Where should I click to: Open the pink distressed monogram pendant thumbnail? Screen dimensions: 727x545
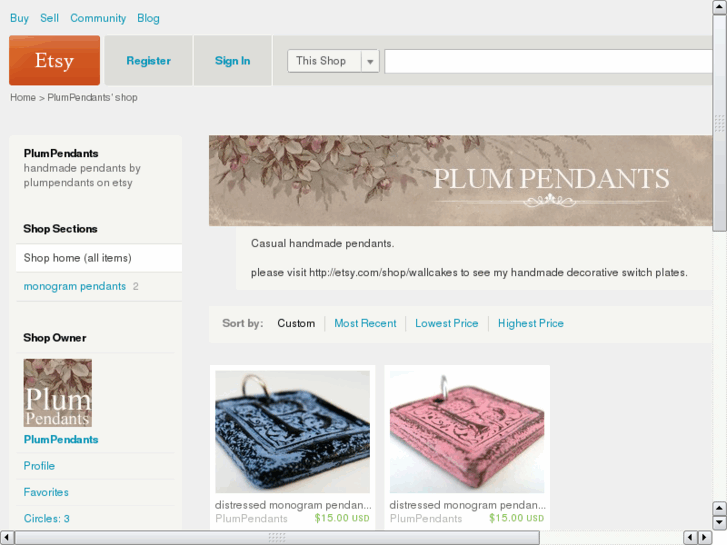(x=467, y=431)
